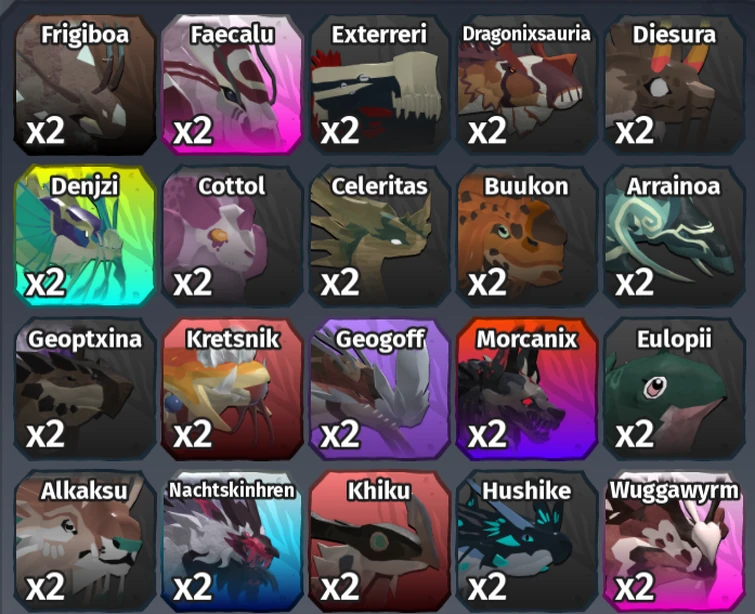Click the Celeritas creature tile
This screenshot has width=755, height=614.
(x=380, y=236)
